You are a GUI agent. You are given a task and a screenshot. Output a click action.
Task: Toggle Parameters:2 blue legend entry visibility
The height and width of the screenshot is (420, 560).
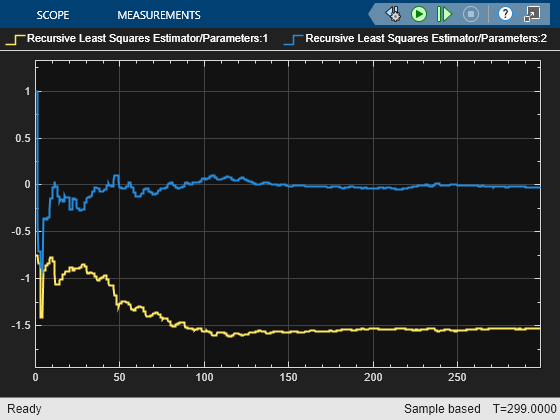[x=415, y=39]
